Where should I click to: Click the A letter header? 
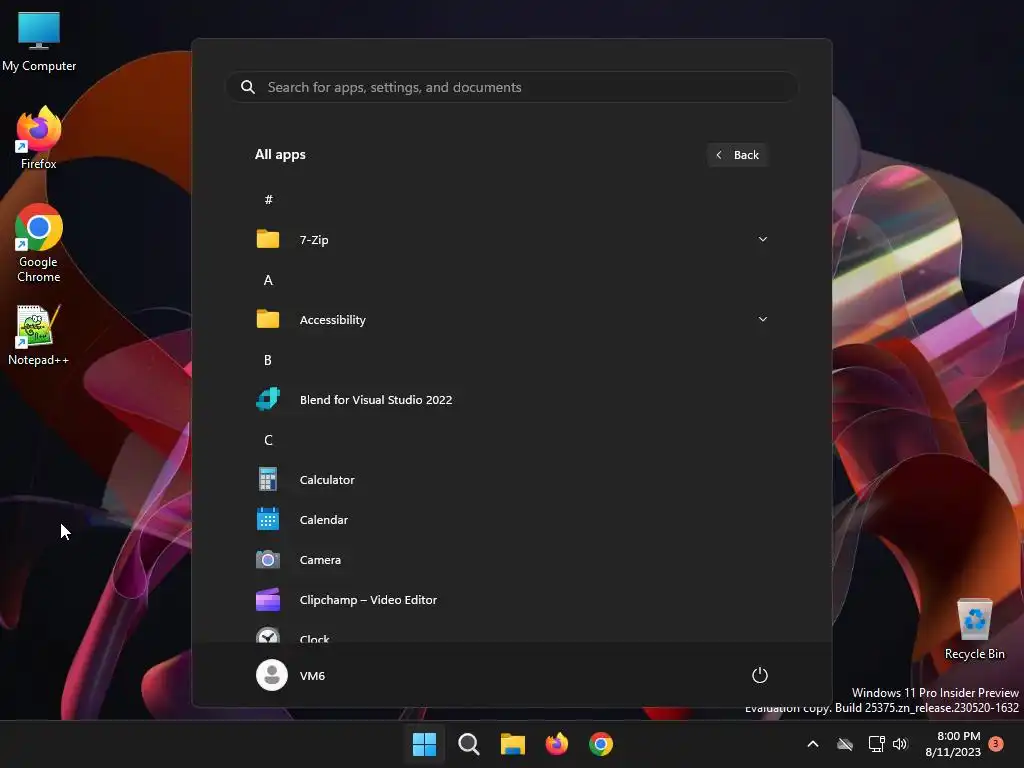[268, 280]
